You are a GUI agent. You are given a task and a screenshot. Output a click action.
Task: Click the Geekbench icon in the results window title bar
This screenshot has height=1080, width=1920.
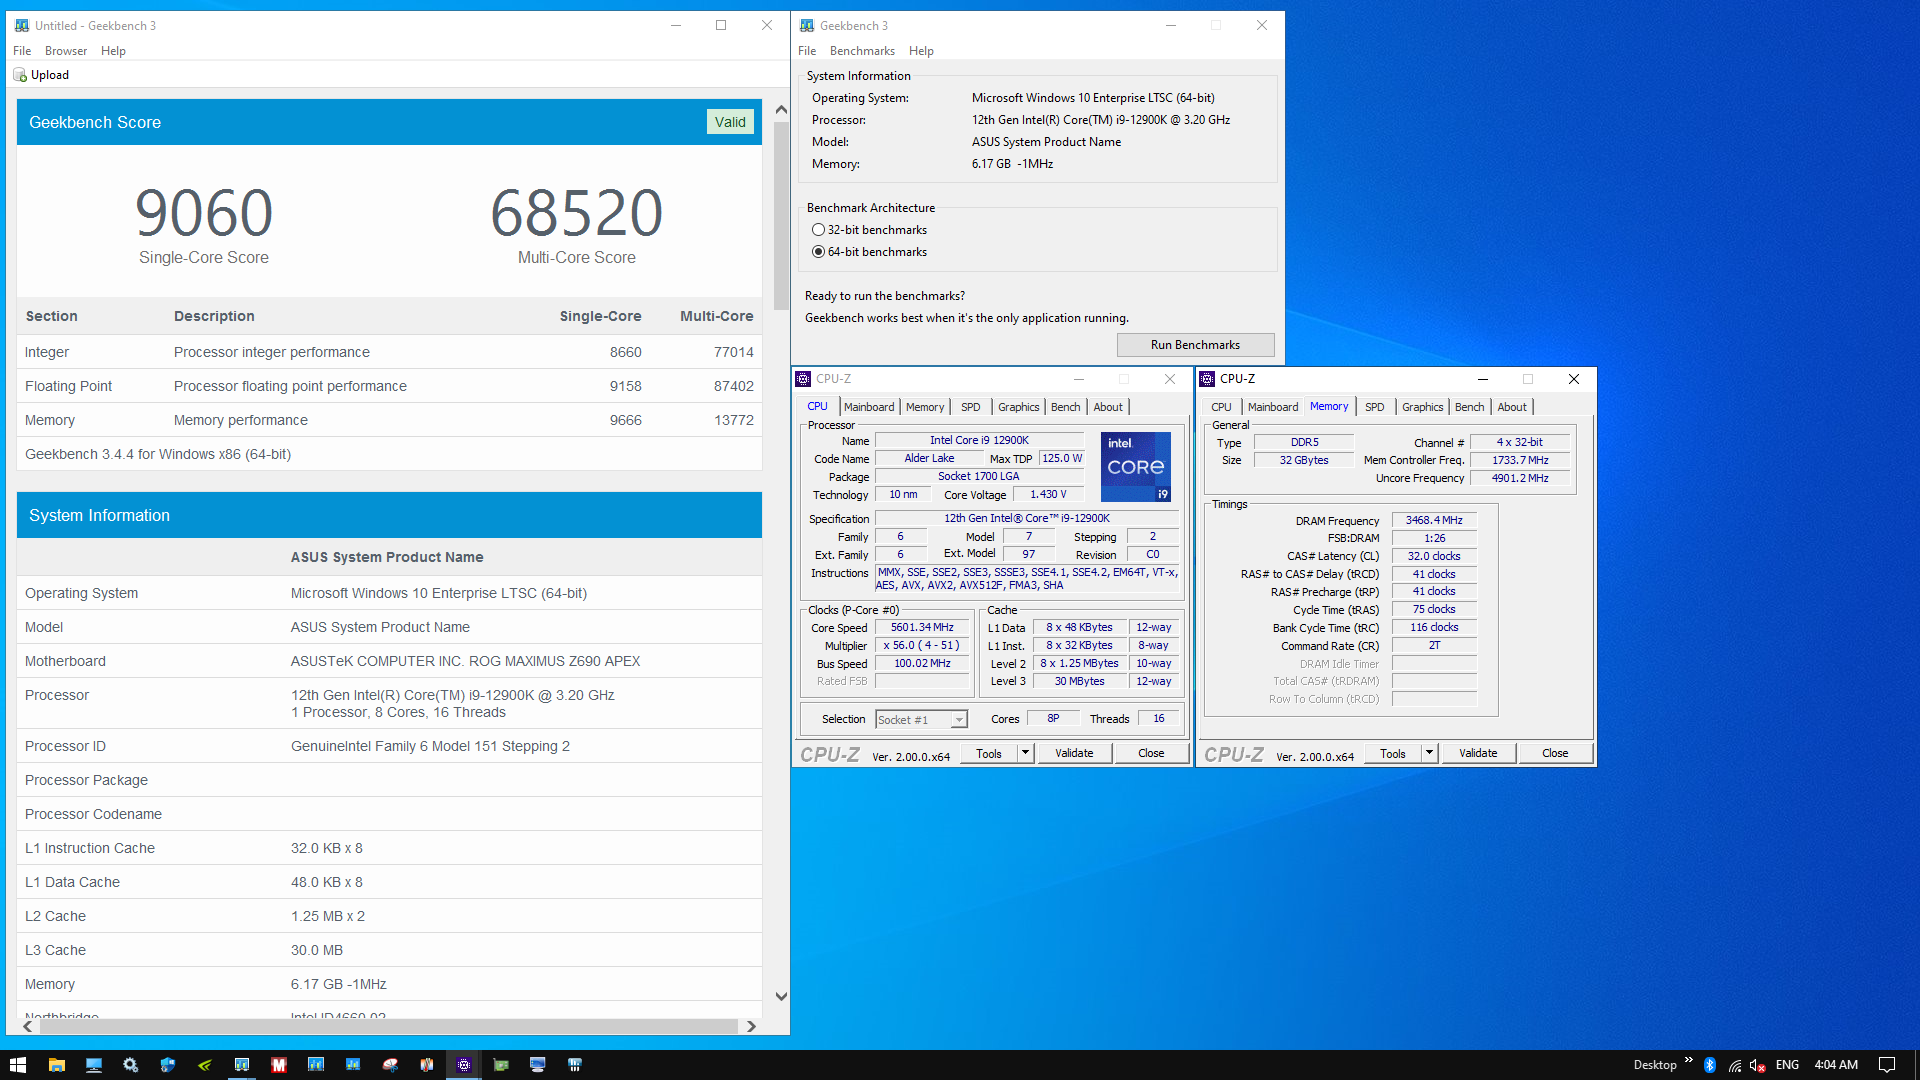pos(22,26)
